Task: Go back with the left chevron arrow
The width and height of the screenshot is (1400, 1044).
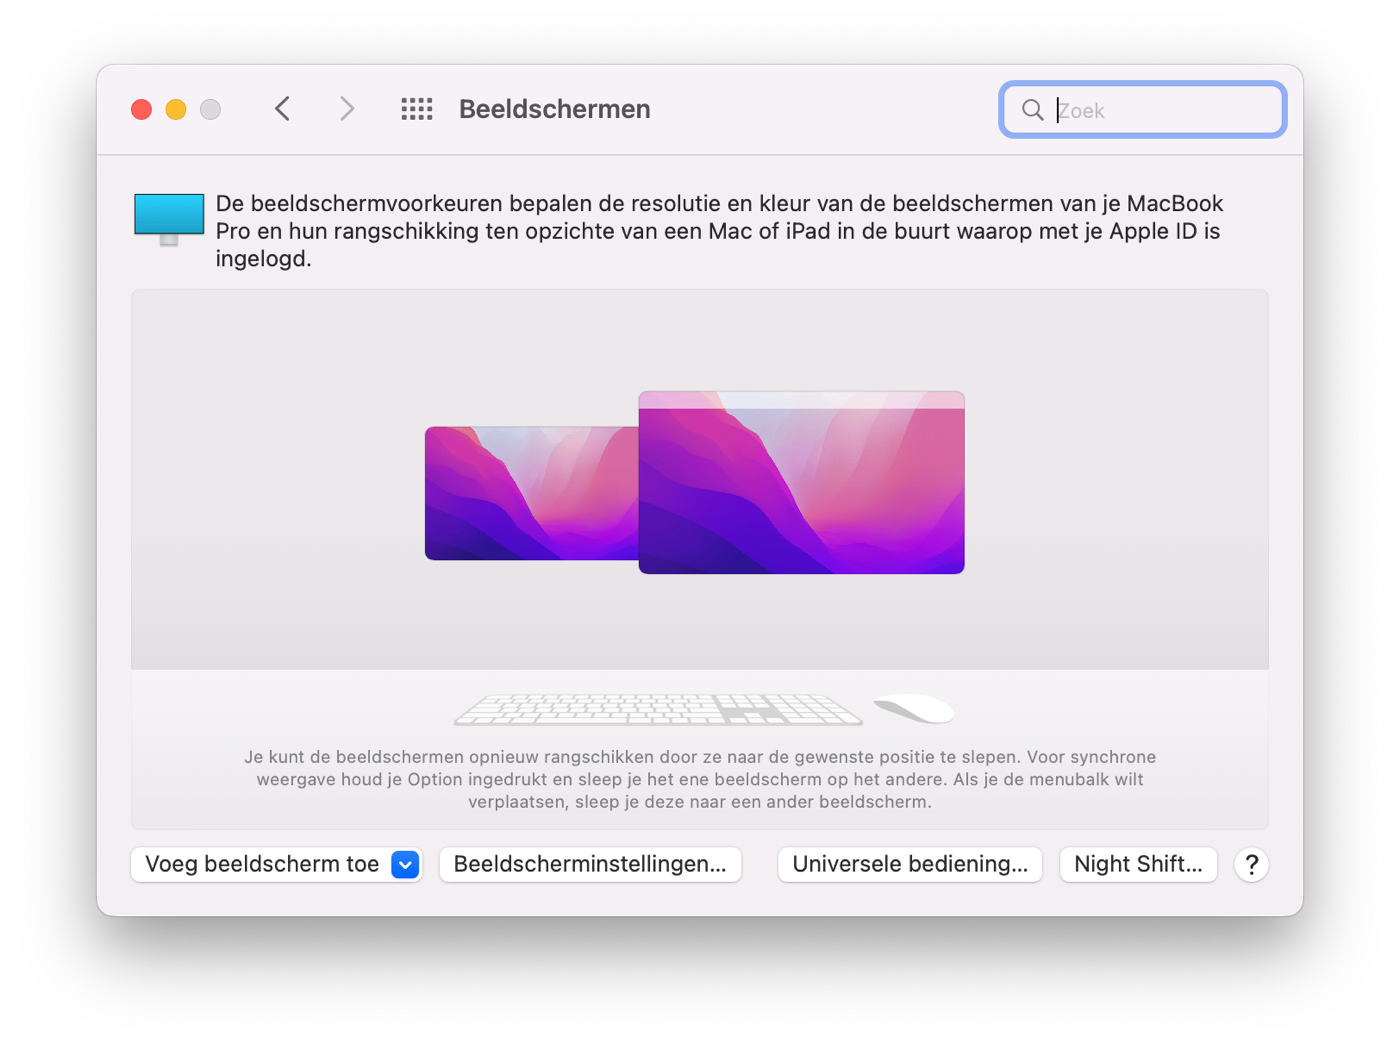Action: point(282,109)
